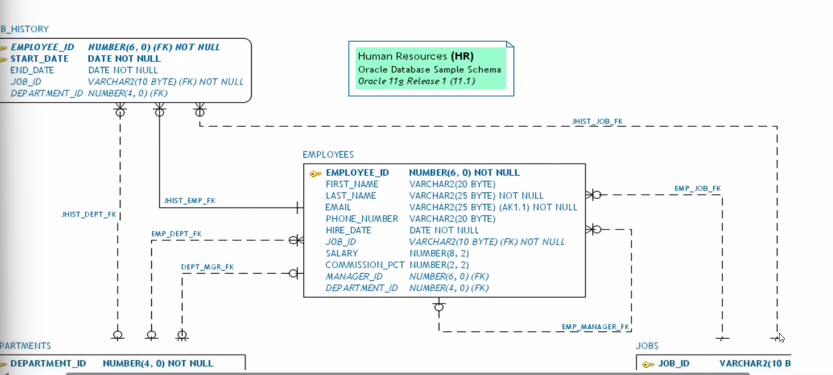The width and height of the screenshot is (833, 375).
Task: Select the DEPARTMENT_ID column in DEPARTMENTS table
Action: [48, 364]
